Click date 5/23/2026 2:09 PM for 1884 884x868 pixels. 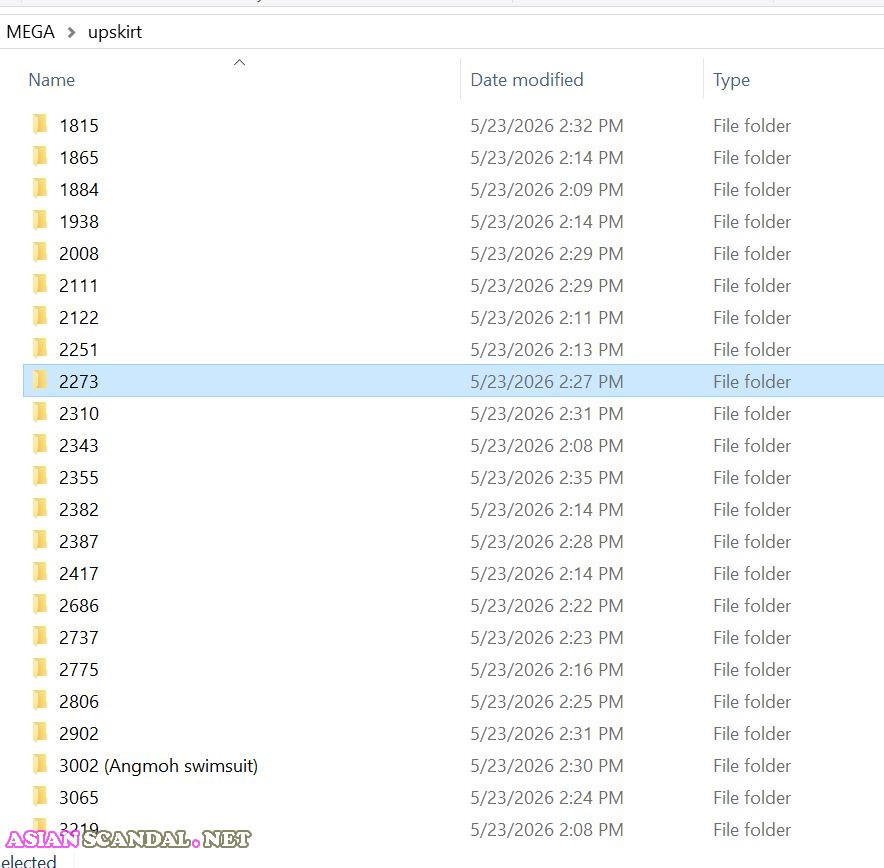pyautogui.click(x=547, y=189)
